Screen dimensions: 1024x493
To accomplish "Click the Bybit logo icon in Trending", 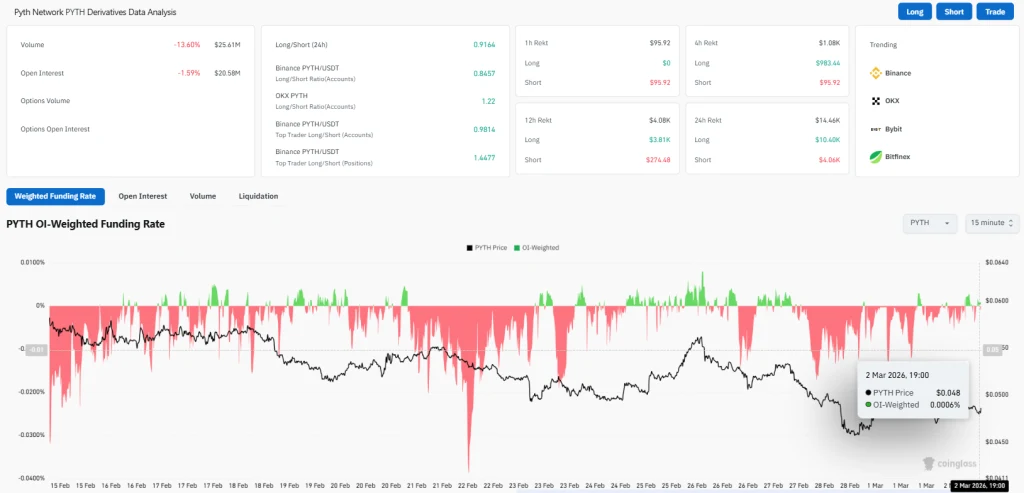I will [x=876, y=129].
